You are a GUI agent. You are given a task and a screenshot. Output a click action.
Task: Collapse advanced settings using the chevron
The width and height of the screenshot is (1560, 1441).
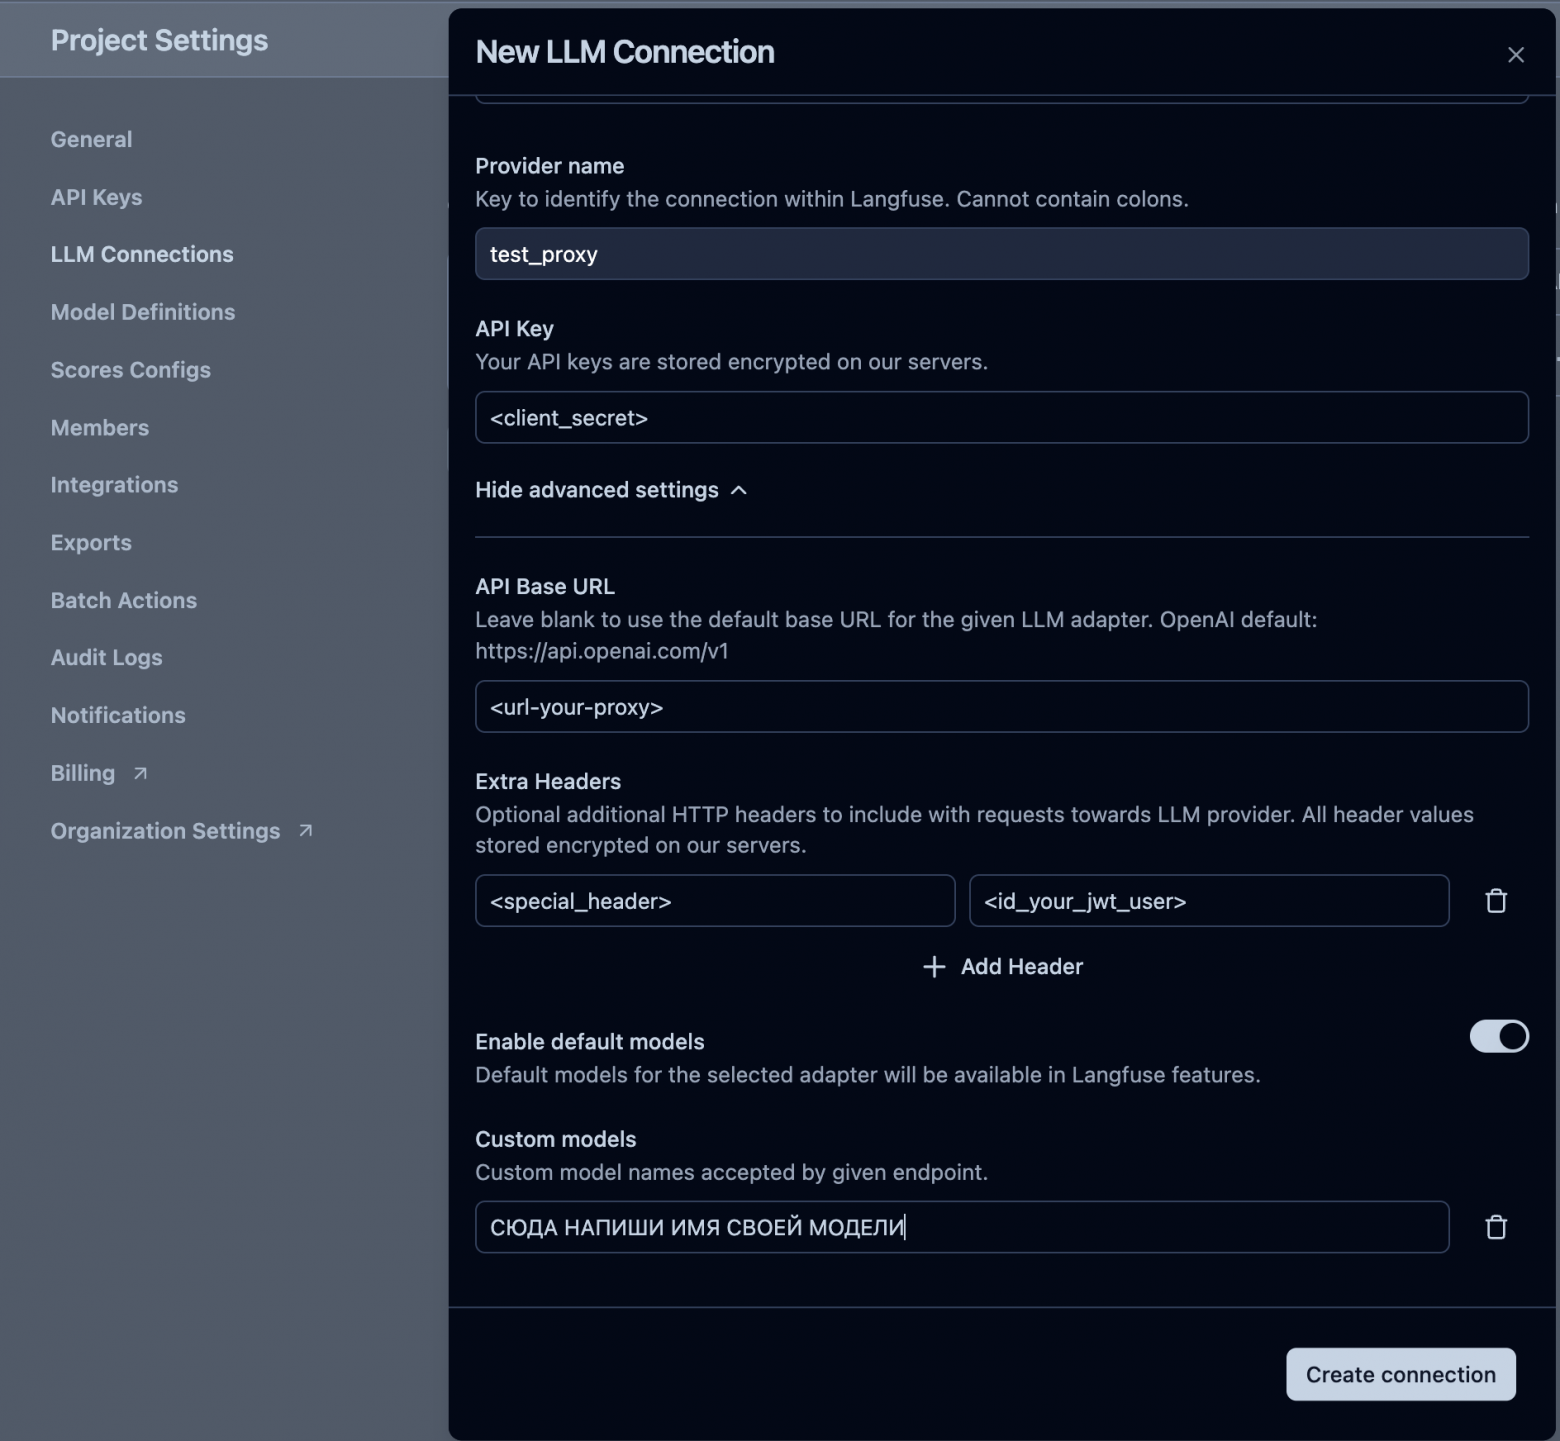click(739, 491)
